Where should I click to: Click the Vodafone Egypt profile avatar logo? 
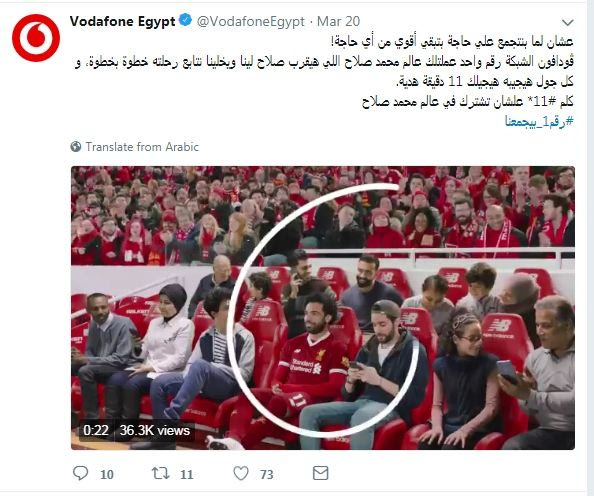(x=36, y=38)
